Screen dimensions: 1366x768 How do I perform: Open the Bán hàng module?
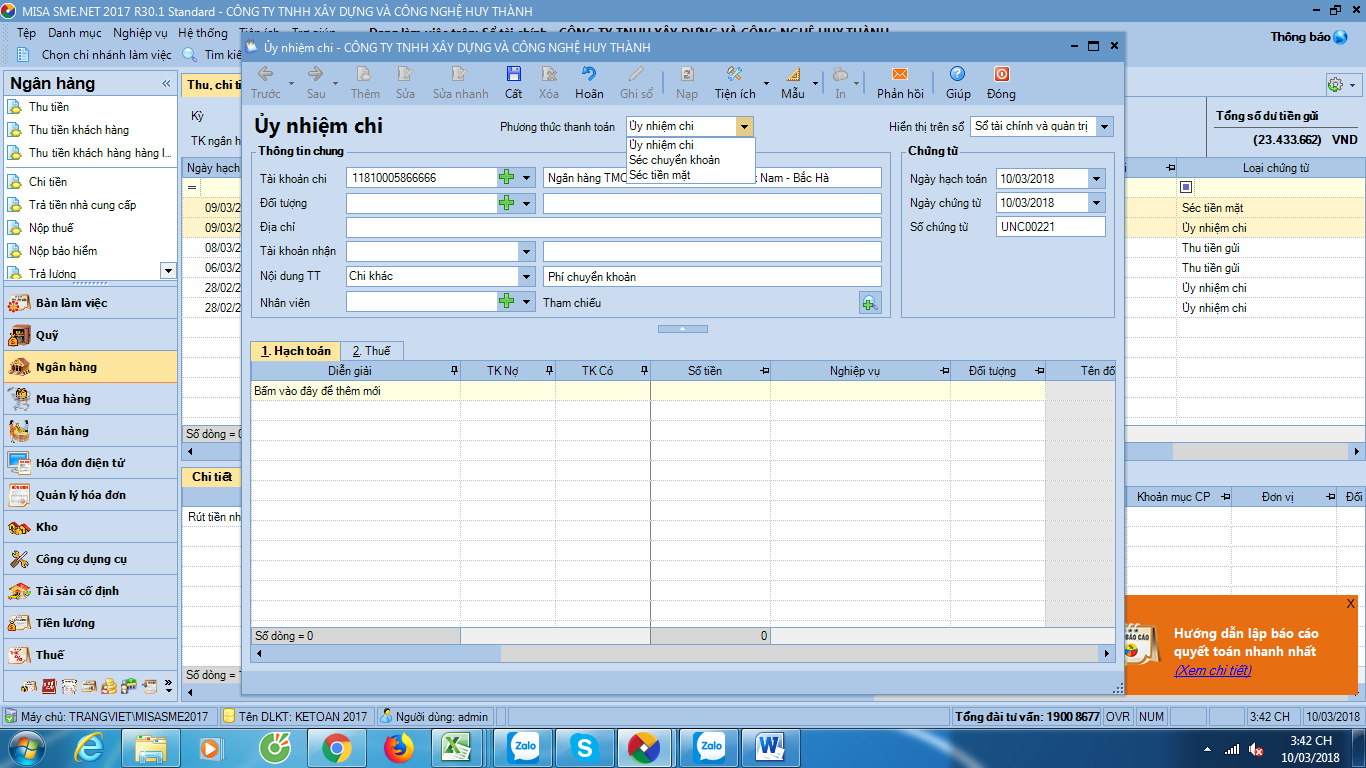click(x=90, y=431)
